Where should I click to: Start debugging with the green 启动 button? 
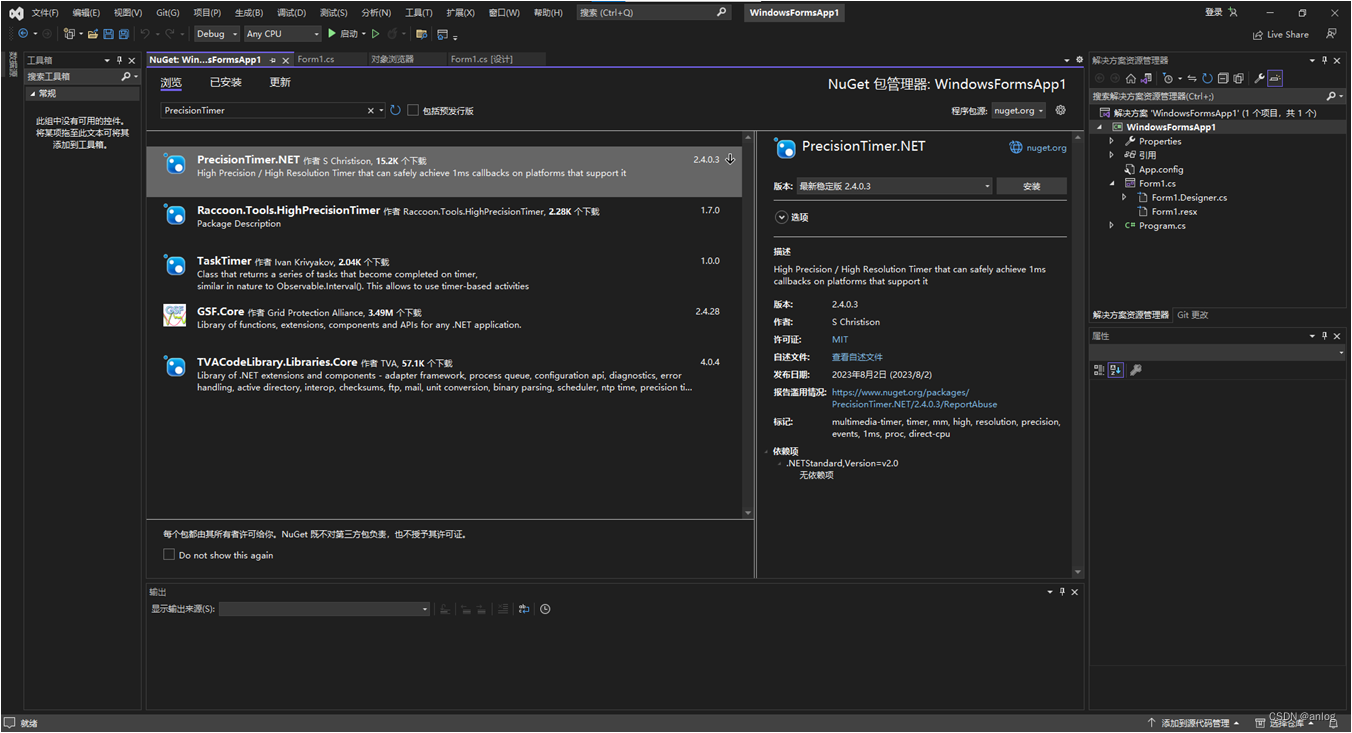click(x=343, y=34)
